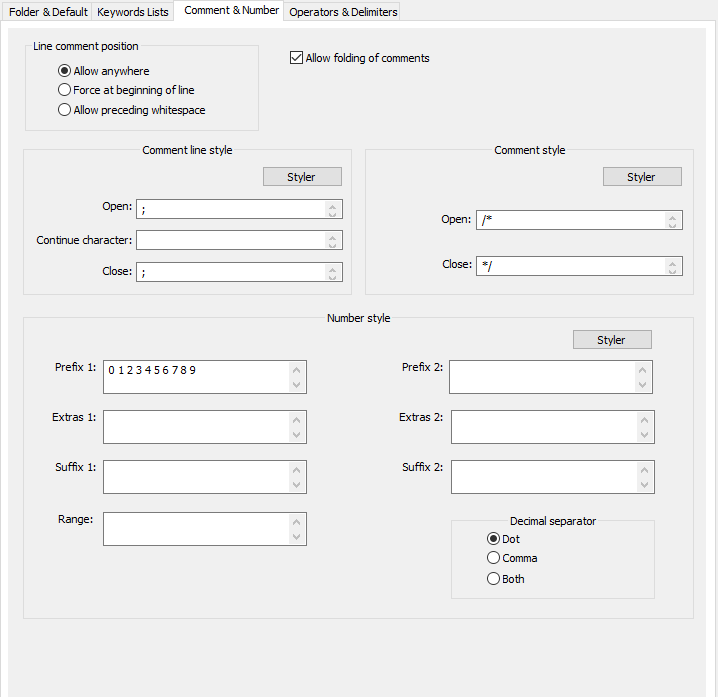This screenshot has width=718, height=697.
Task: Switch to the Folder & Default tab
Action: (x=48, y=12)
